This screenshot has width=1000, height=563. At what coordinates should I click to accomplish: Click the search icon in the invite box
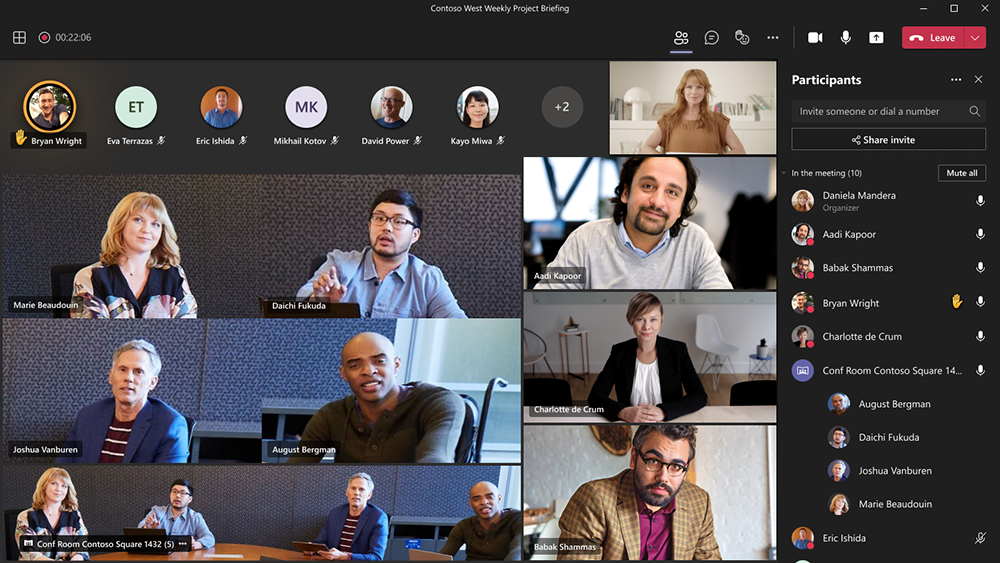(974, 111)
